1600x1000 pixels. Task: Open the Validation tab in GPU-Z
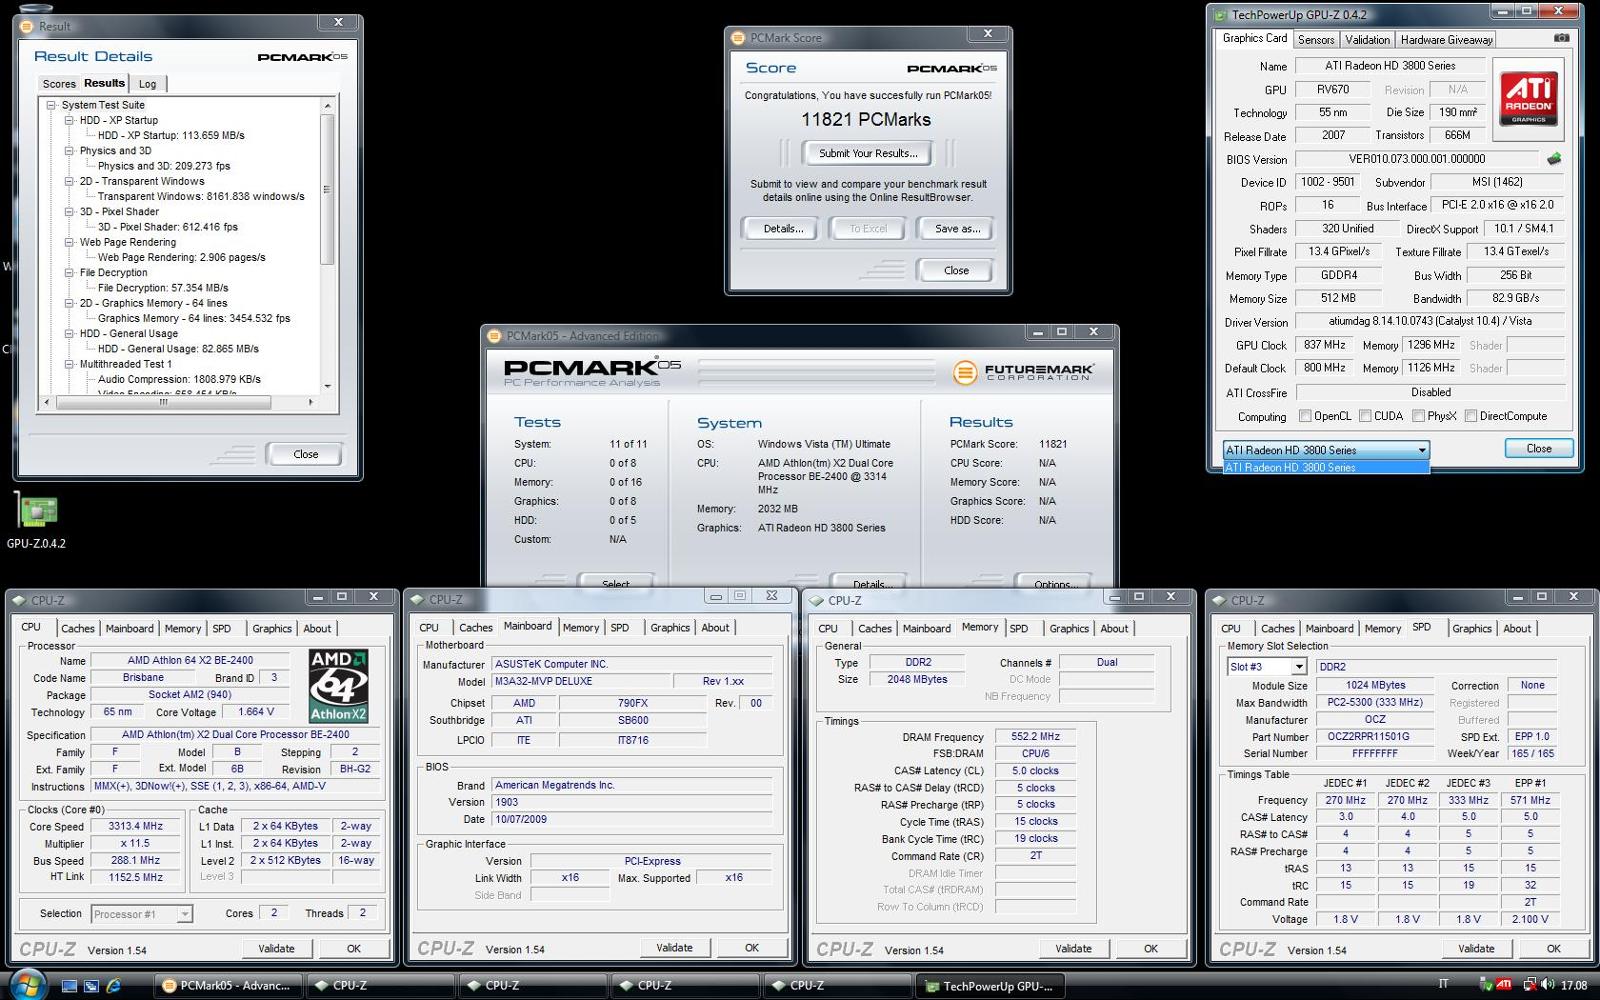(1367, 40)
